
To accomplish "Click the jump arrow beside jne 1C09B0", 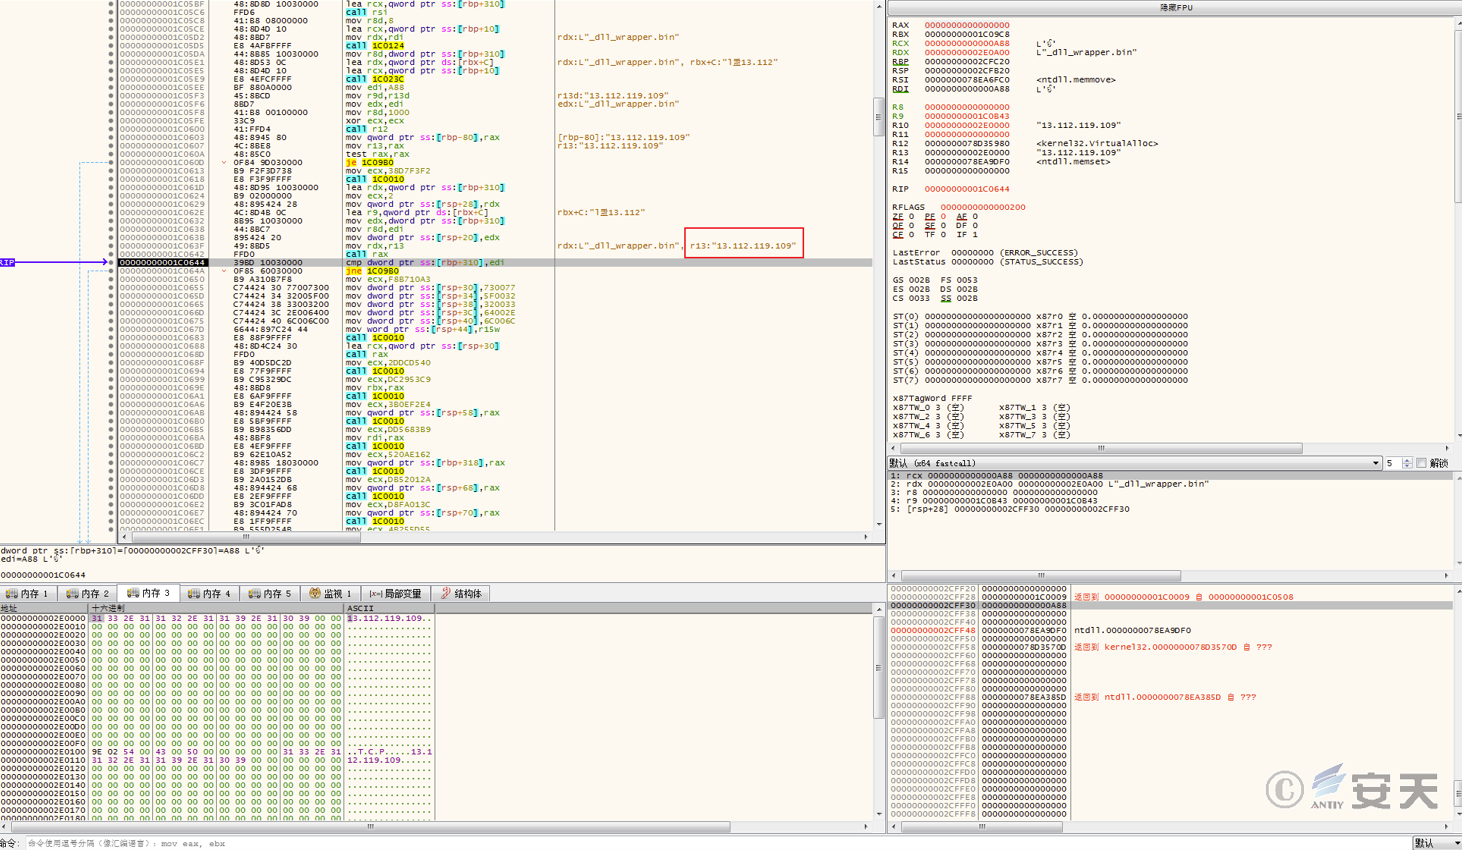I will (x=225, y=271).
